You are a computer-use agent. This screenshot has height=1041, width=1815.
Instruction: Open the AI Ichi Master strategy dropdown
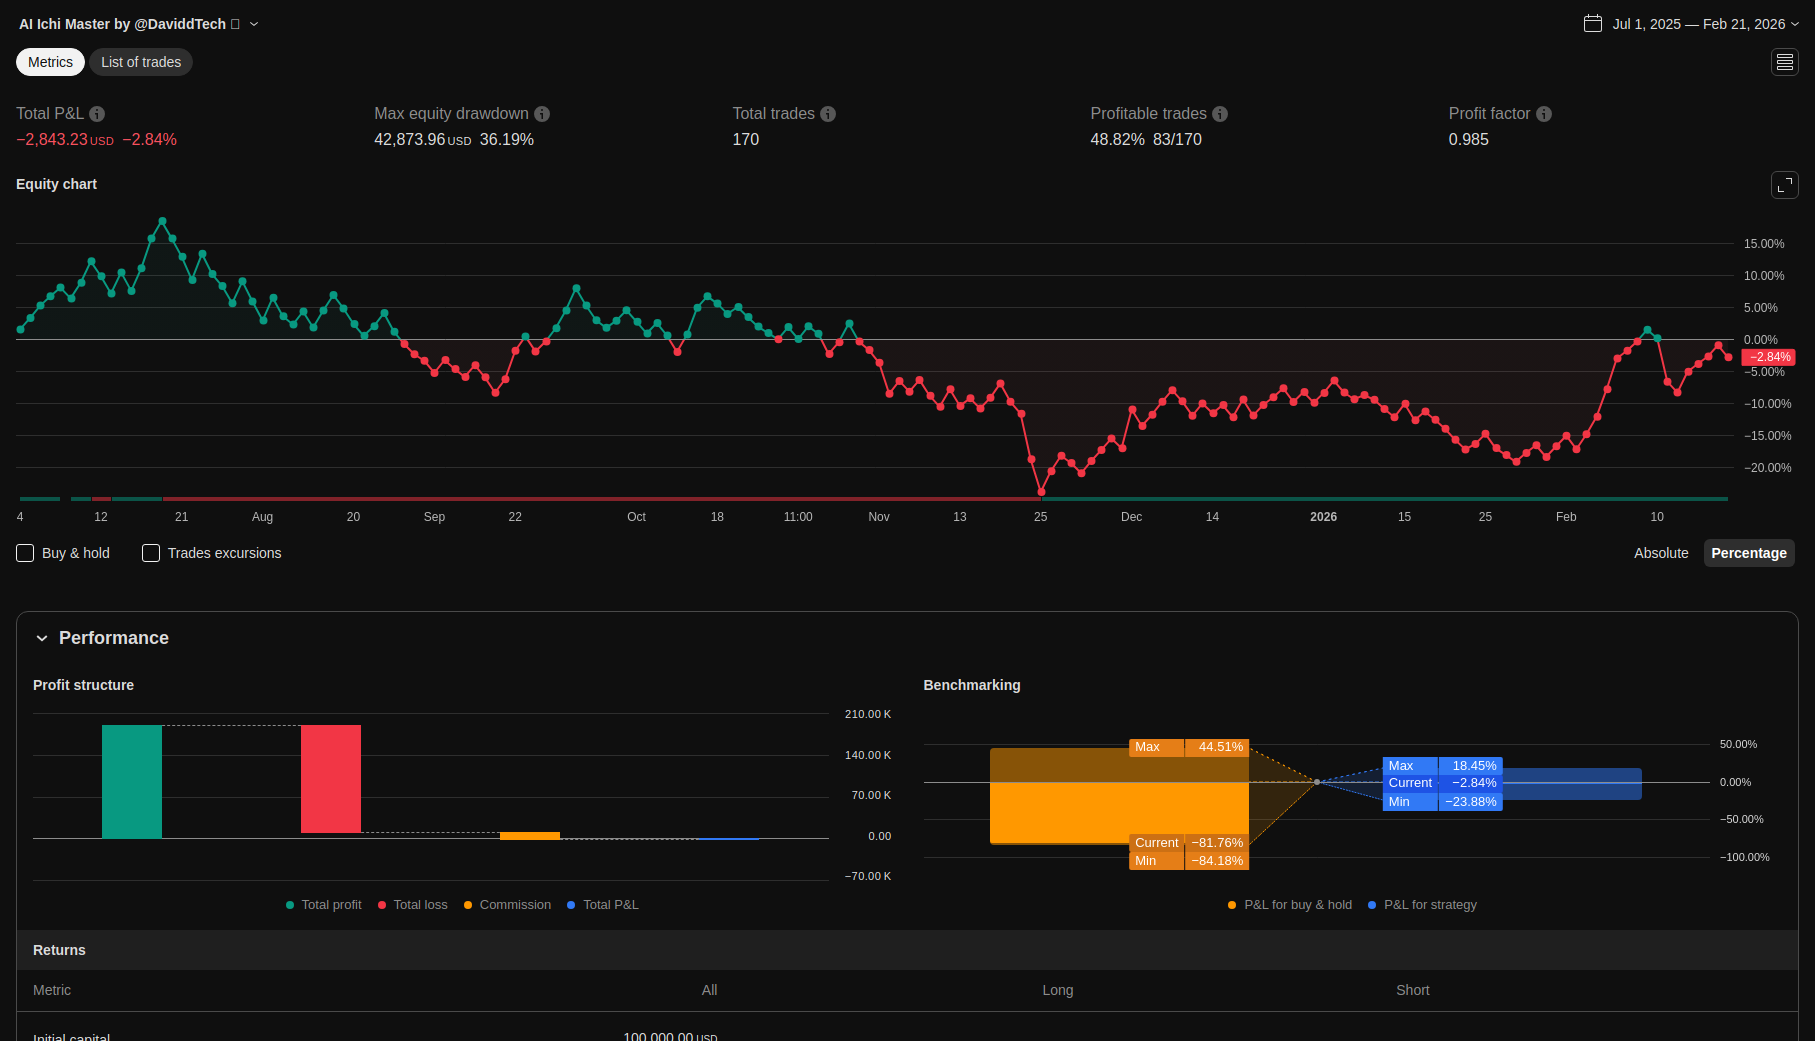click(x=254, y=24)
